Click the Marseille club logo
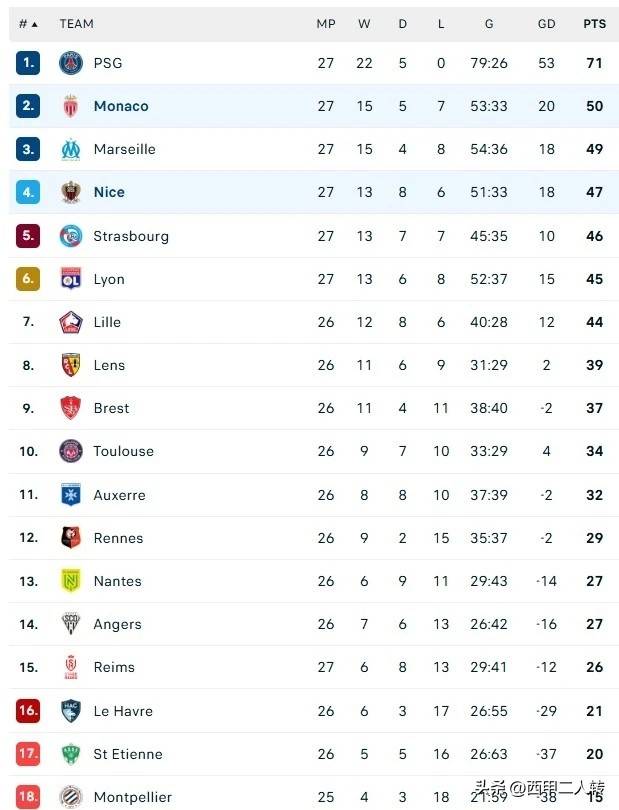The height and width of the screenshot is (810, 619). click(x=70, y=149)
